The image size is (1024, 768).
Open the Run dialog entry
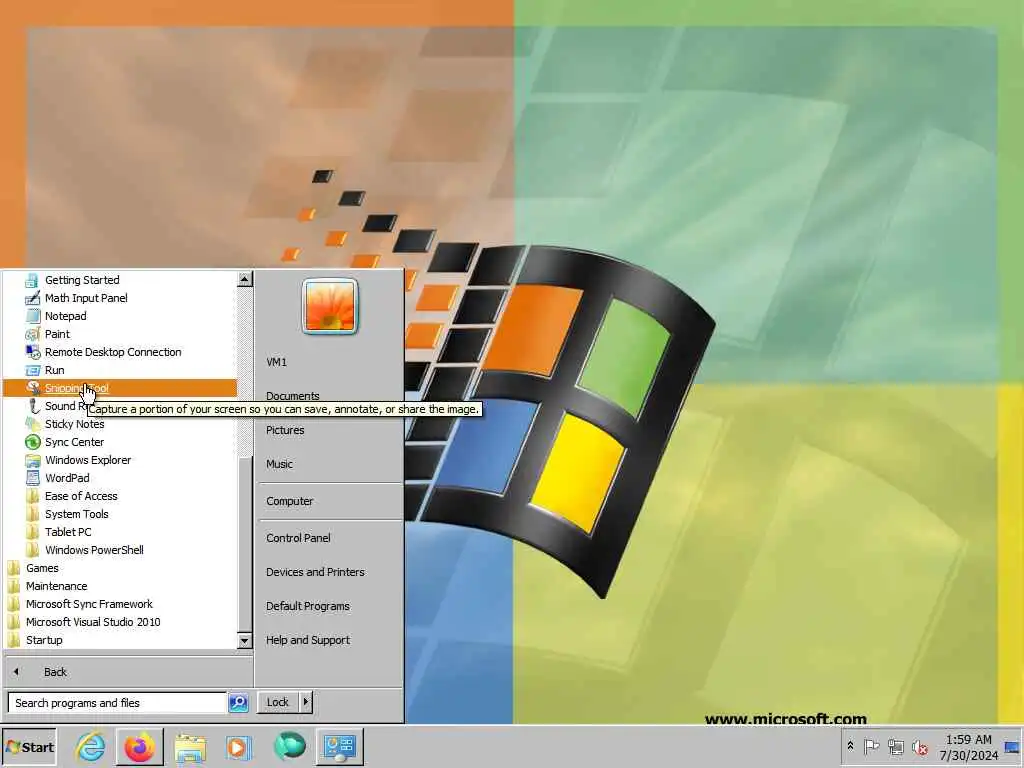54,370
